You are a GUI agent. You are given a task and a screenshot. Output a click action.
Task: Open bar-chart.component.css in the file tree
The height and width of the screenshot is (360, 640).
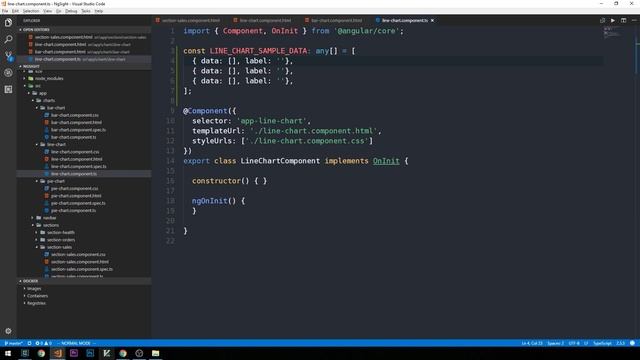pos(75,115)
